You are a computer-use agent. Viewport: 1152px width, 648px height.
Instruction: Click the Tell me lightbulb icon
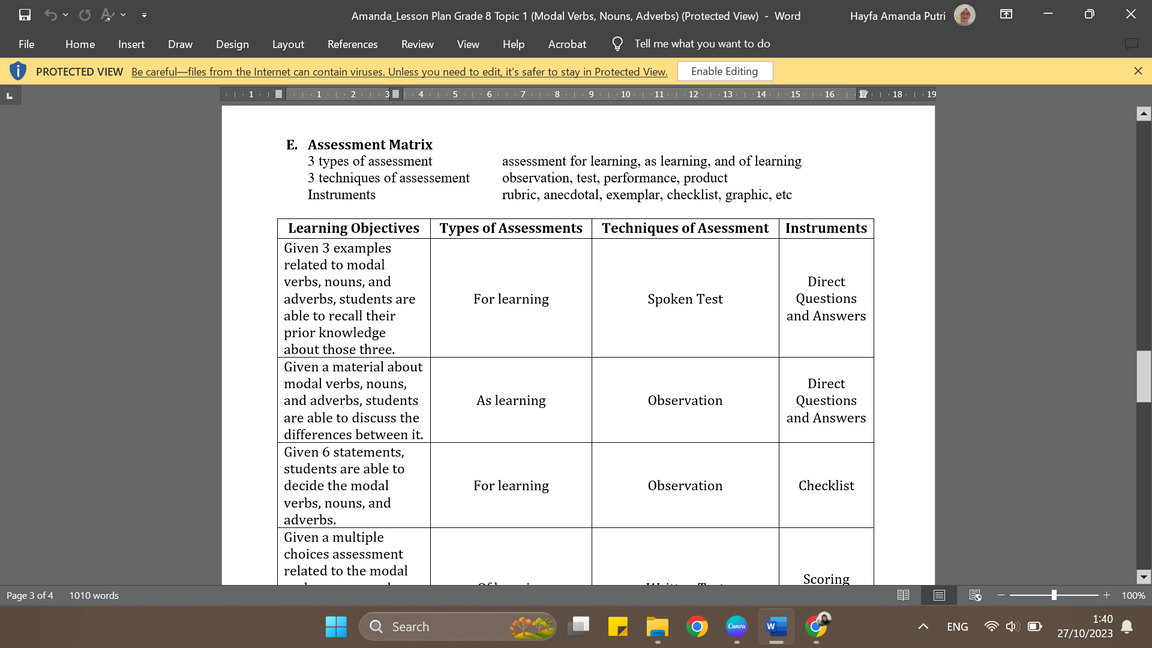click(617, 44)
